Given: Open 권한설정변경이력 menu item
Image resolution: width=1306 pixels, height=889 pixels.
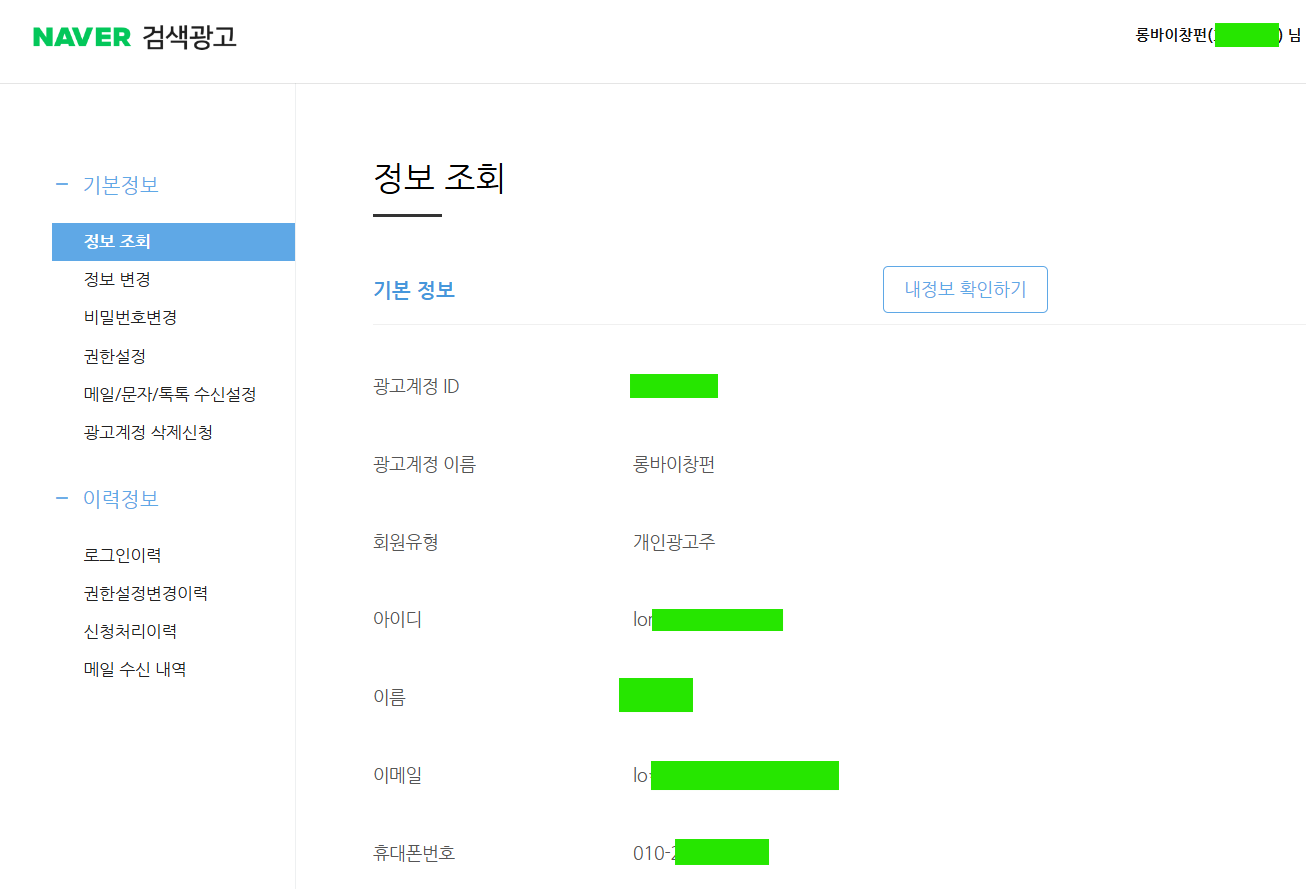Looking at the screenshot, I should coord(146,594).
